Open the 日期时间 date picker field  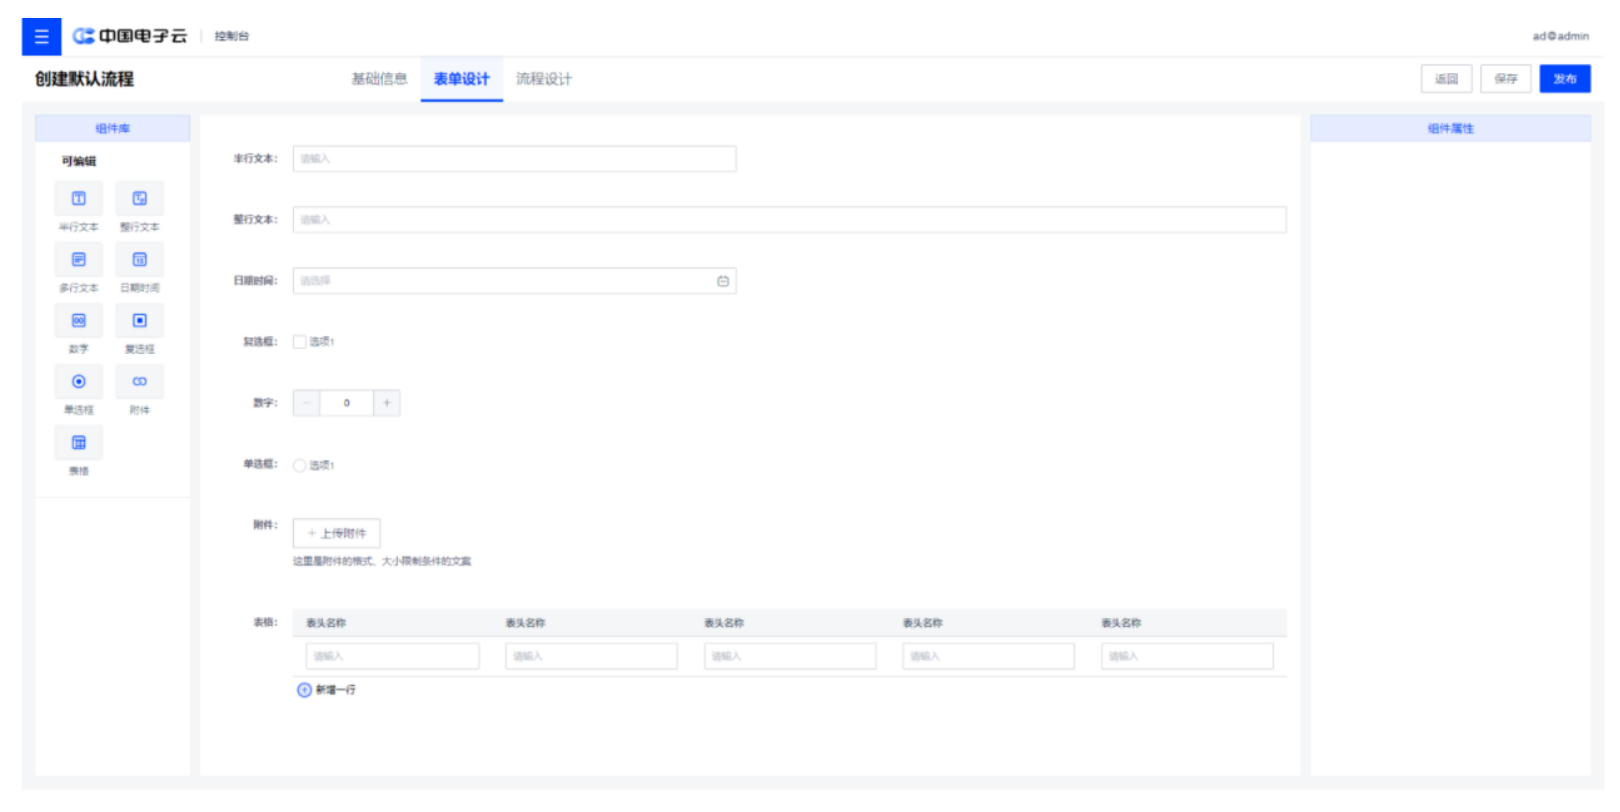(x=514, y=281)
